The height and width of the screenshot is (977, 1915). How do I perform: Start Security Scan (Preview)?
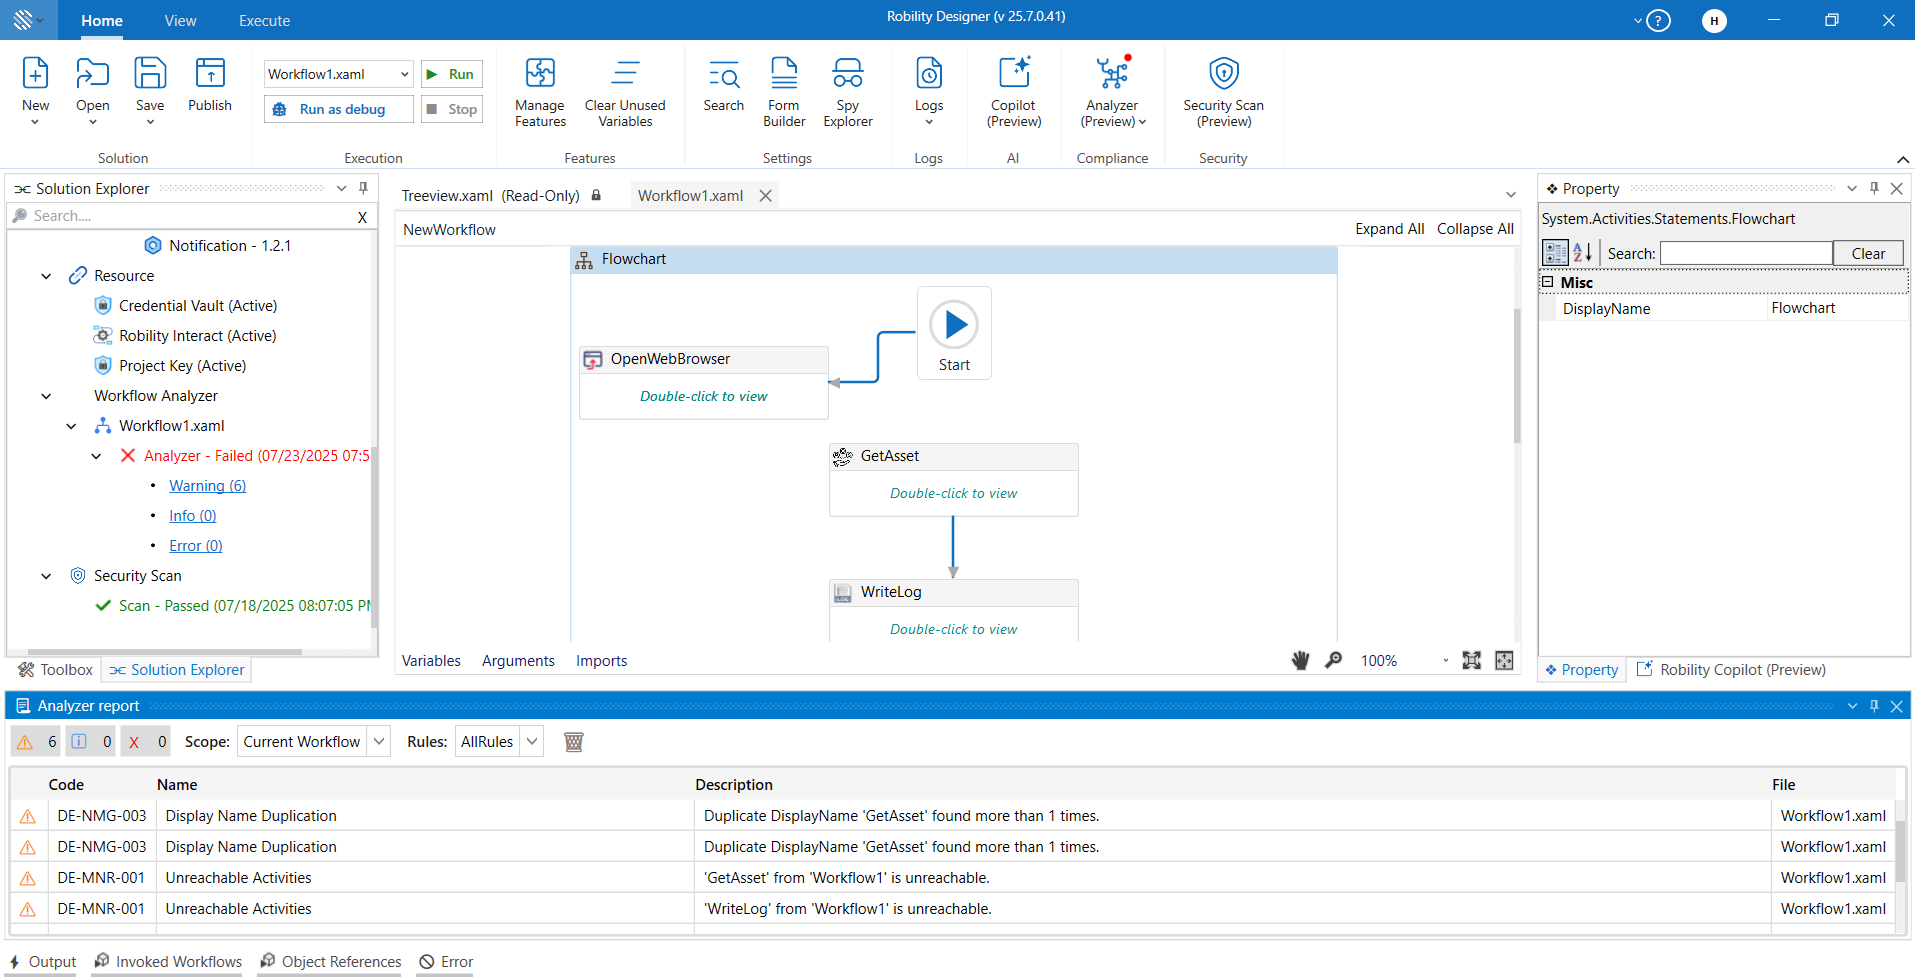(x=1224, y=74)
